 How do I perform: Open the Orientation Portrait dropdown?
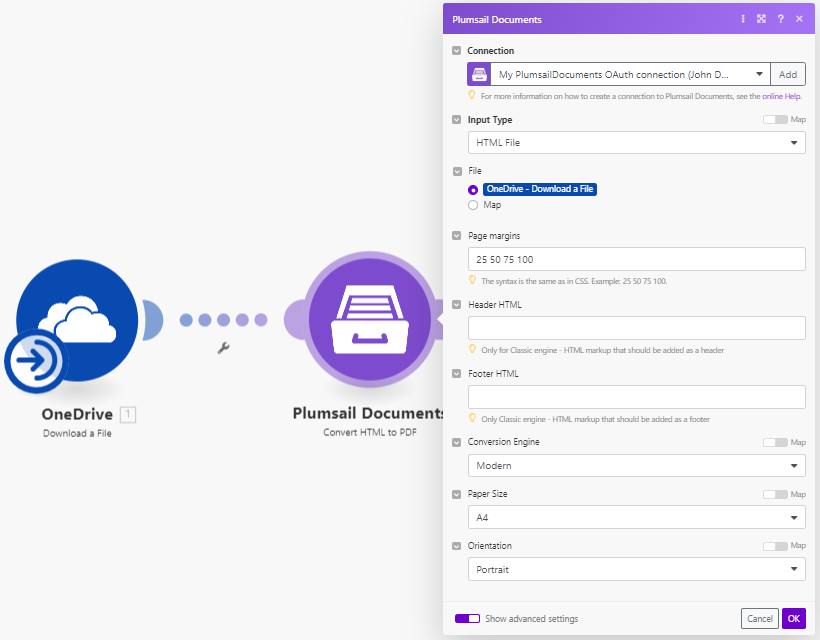(636, 569)
